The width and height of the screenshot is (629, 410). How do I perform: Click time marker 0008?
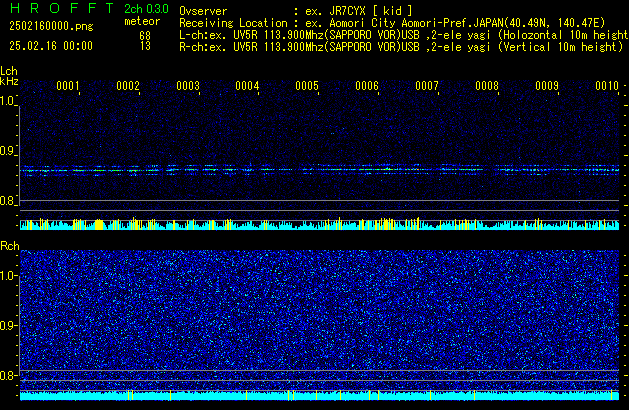click(x=487, y=86)
